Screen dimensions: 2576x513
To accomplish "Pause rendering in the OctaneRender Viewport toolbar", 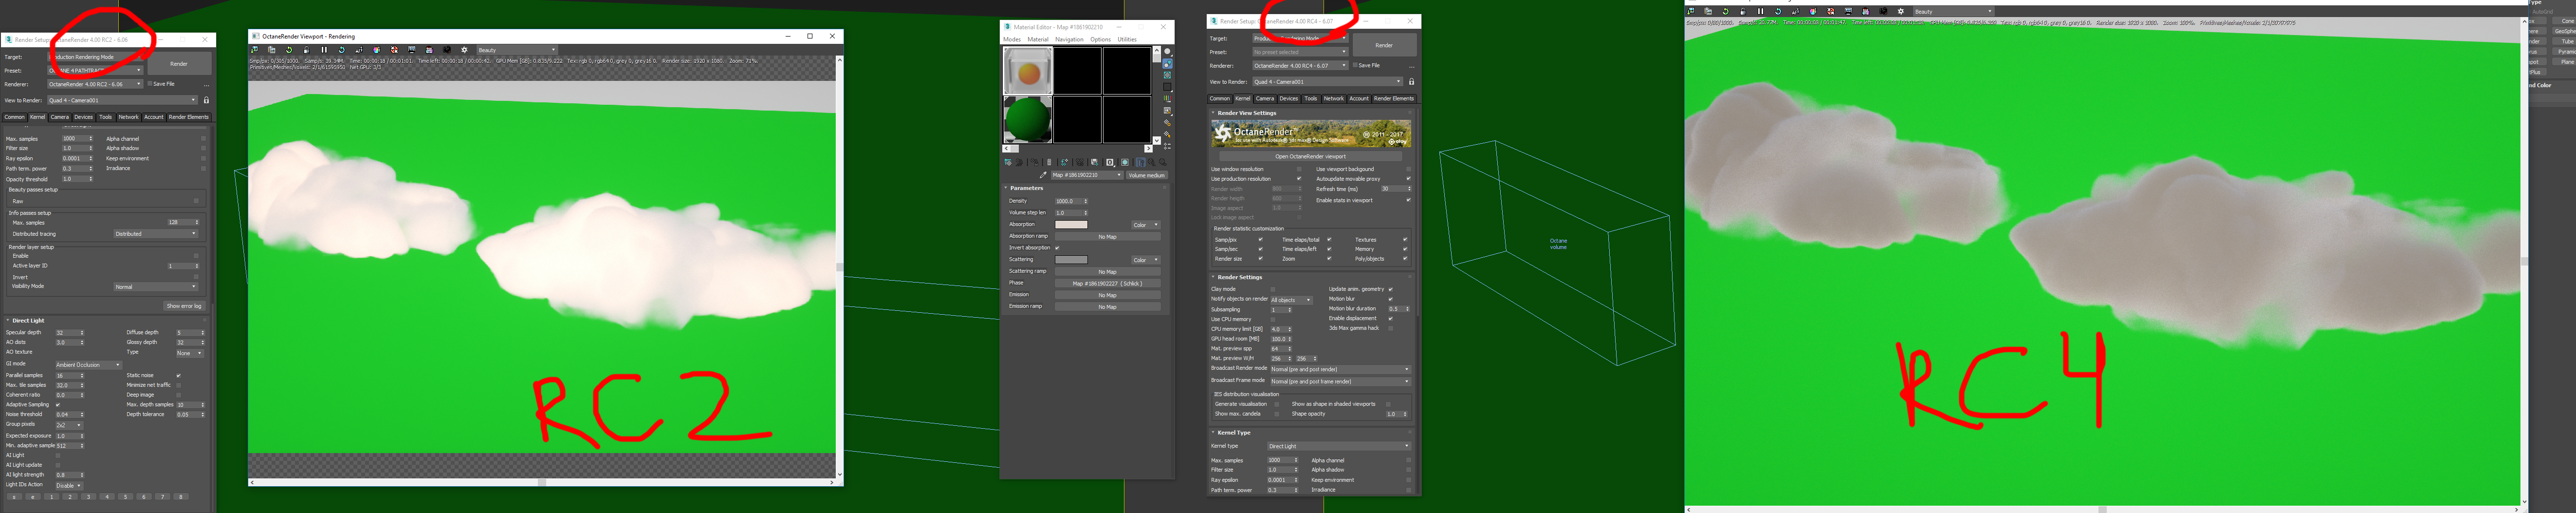I will pos(324,50).
